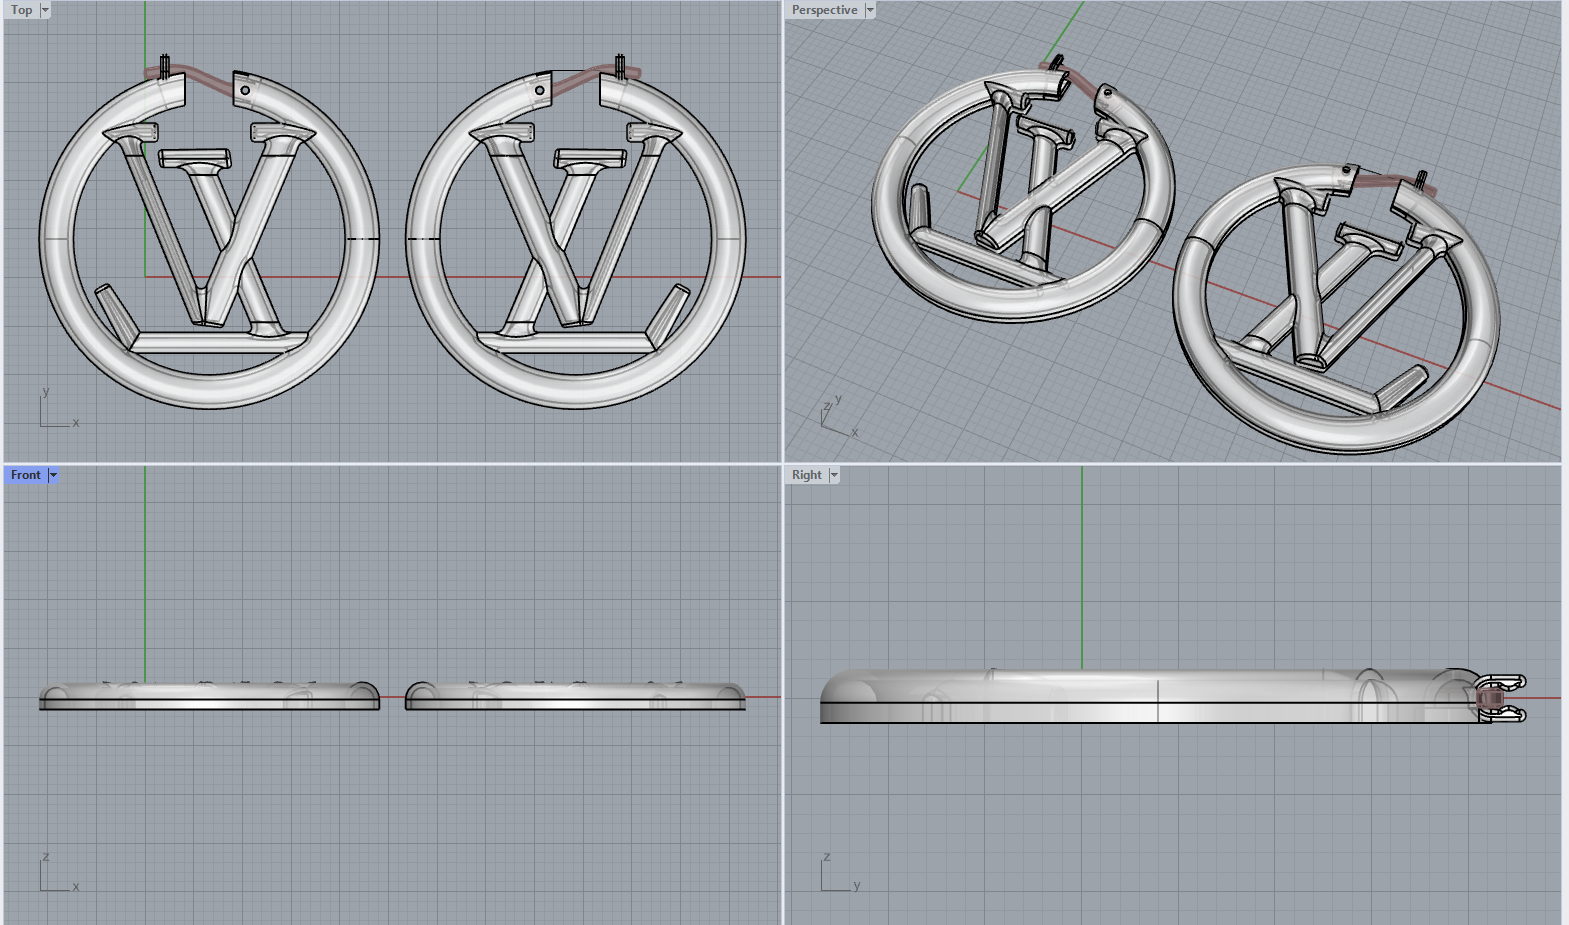Select the Front viewport title label
This screenshot has height=925, width=1569.
coord(26,475)
